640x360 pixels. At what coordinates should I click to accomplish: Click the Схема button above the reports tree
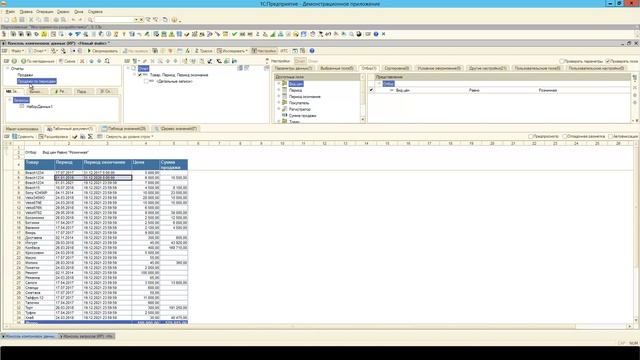(67, 61)
